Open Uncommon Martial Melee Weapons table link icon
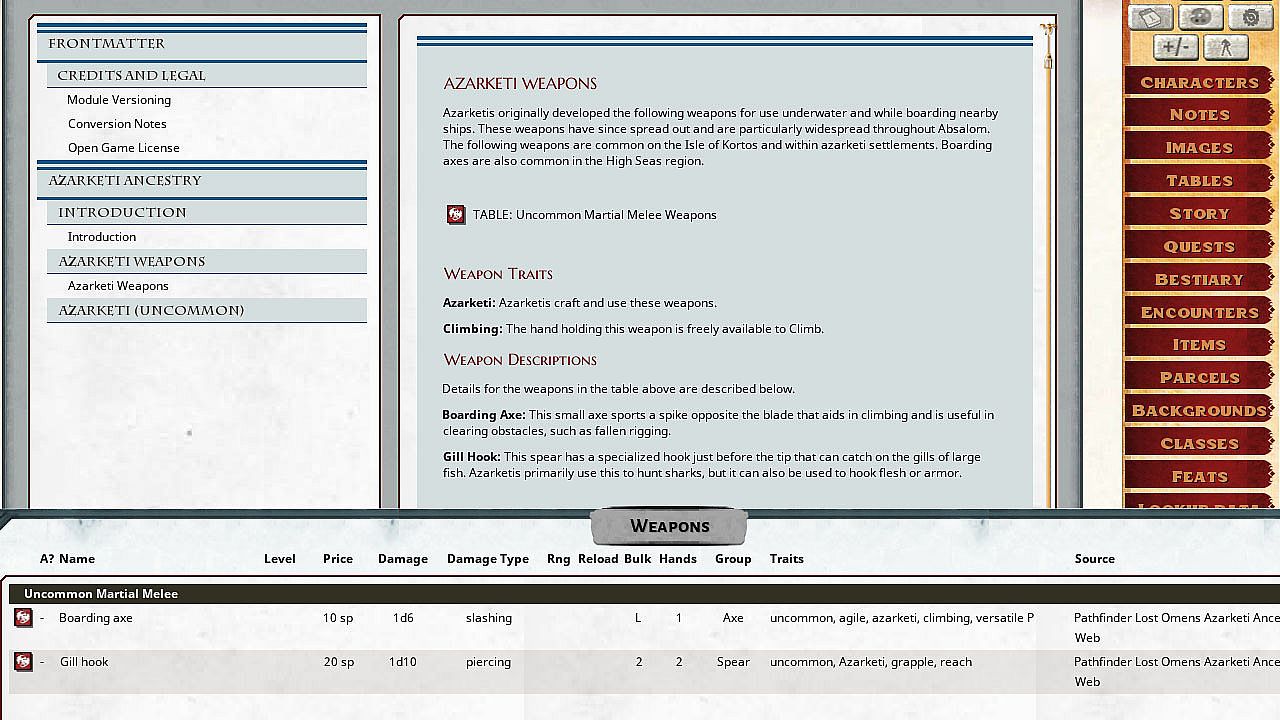The image size is (1280, 720). tap(456, 214)
